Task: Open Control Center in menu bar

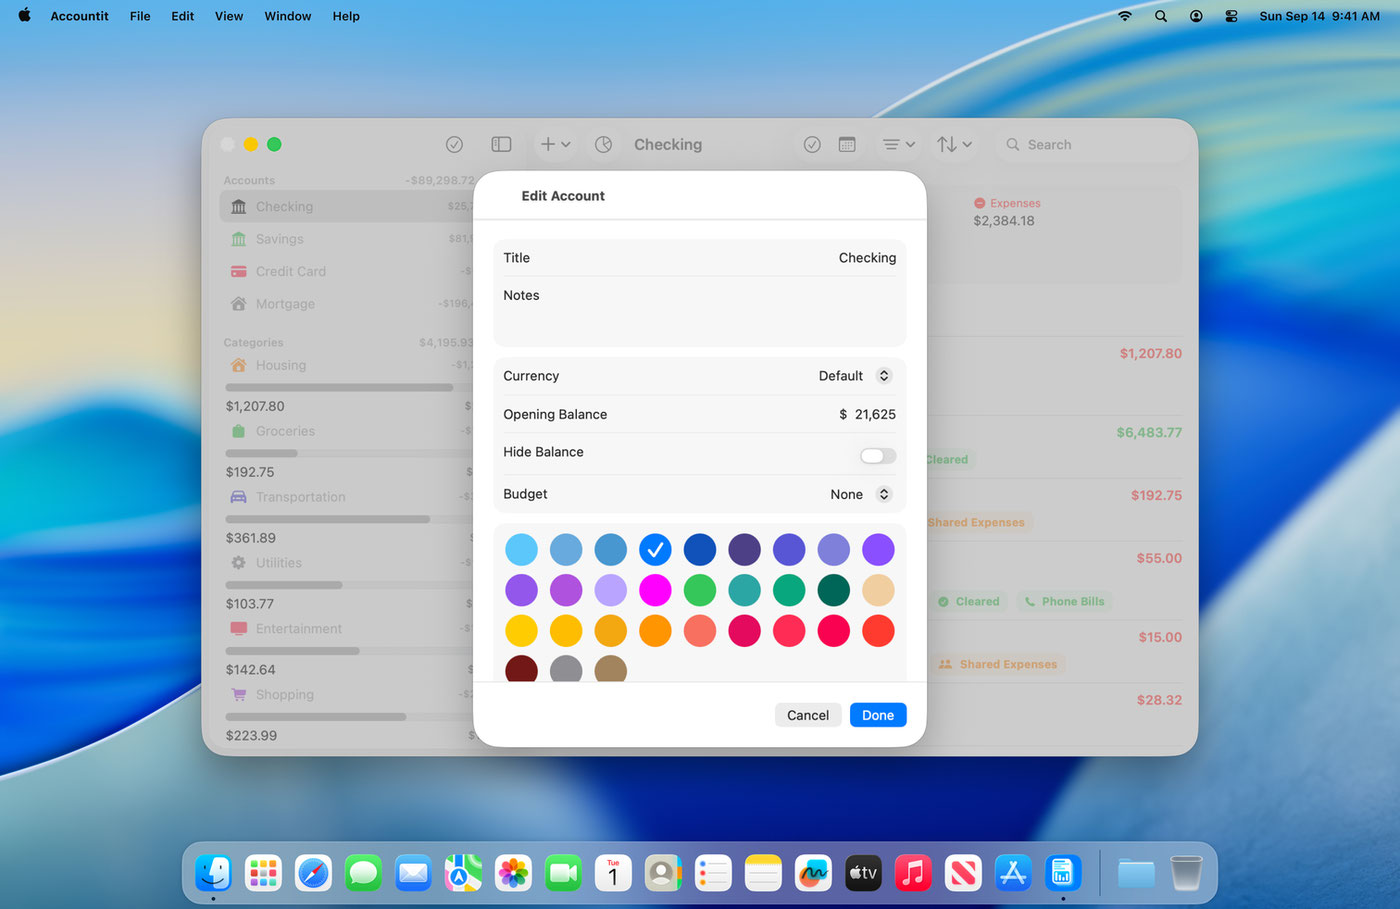Action: (1231, 16)
